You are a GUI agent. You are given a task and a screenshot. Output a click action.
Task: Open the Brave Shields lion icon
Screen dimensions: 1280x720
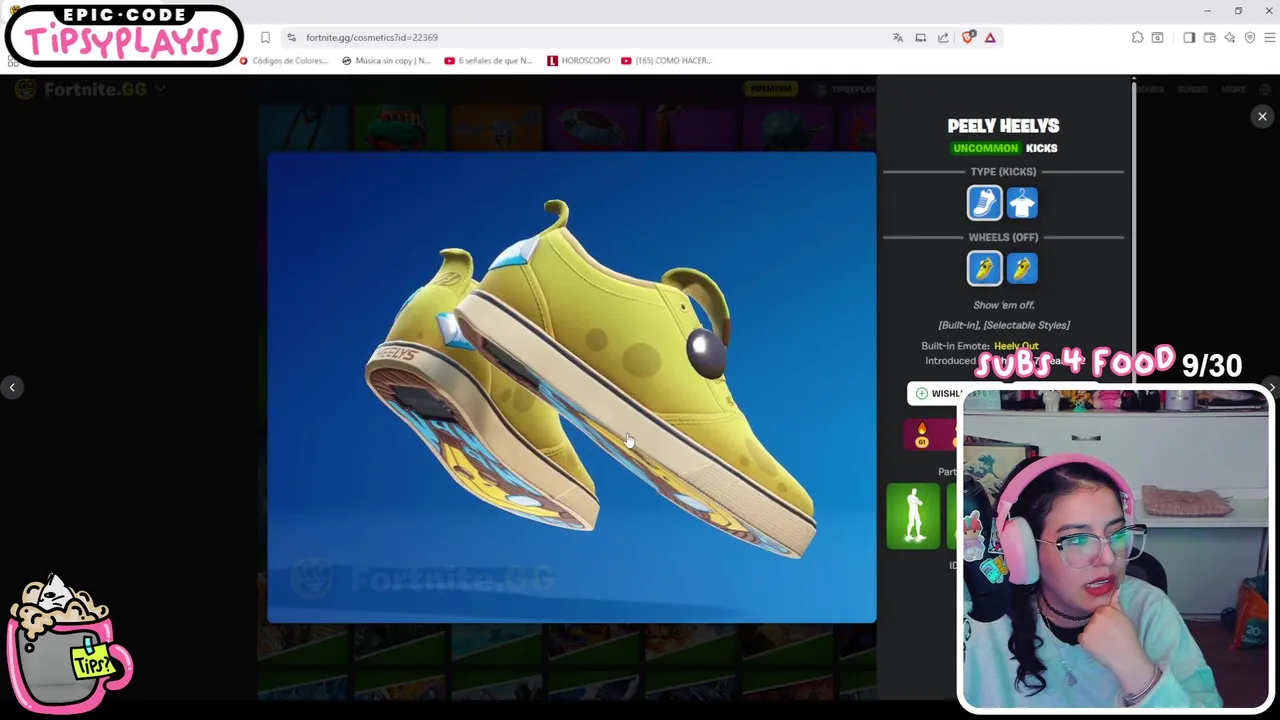tap(968, 37)
